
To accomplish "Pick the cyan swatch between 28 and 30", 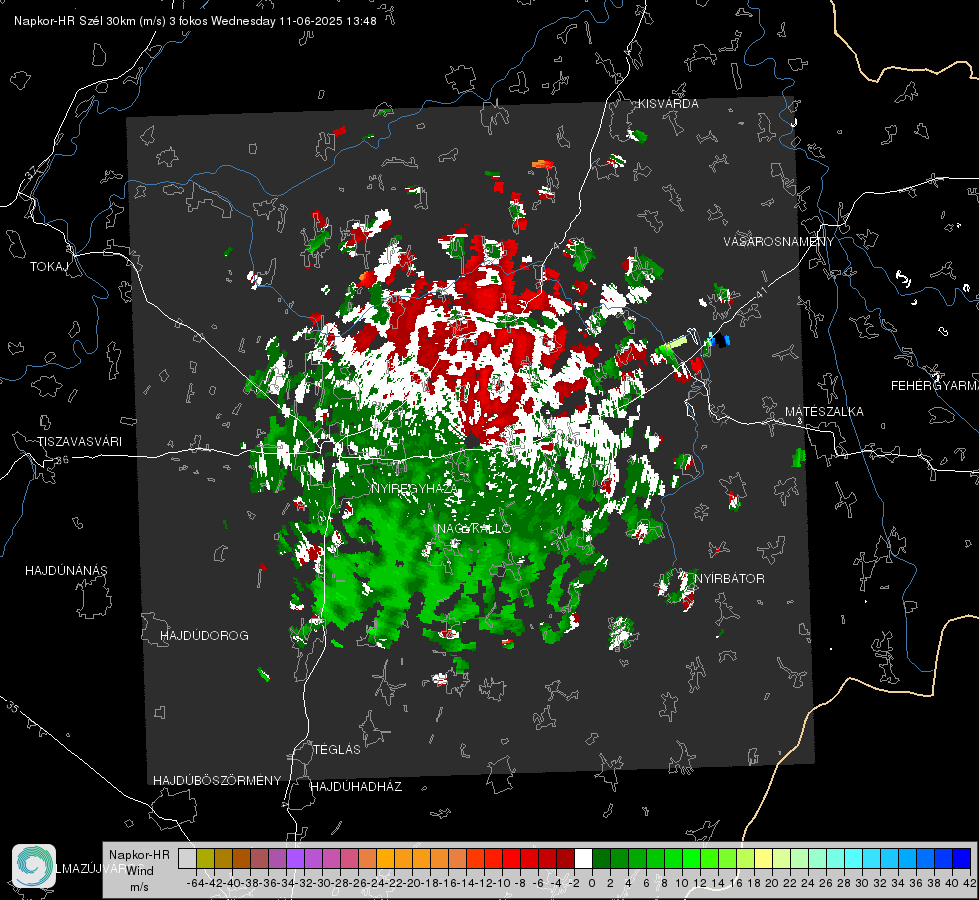I will tap(854, 859).
